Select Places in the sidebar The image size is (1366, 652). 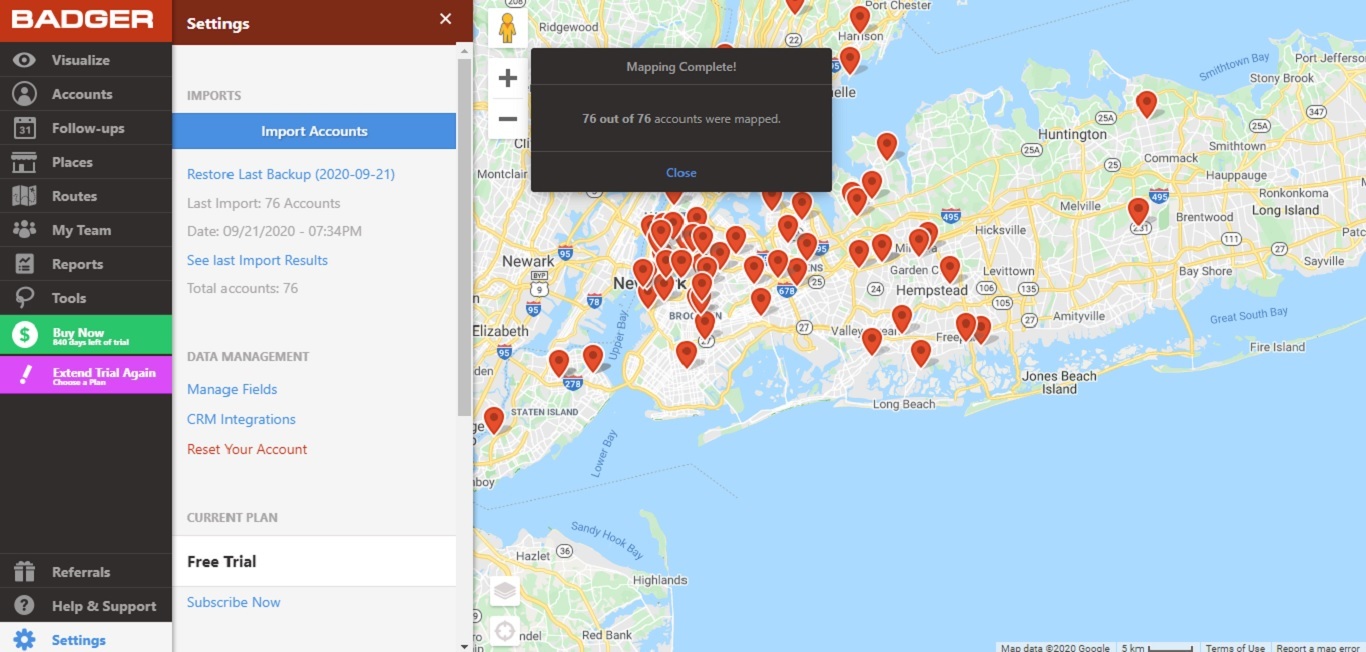point(72,162)
